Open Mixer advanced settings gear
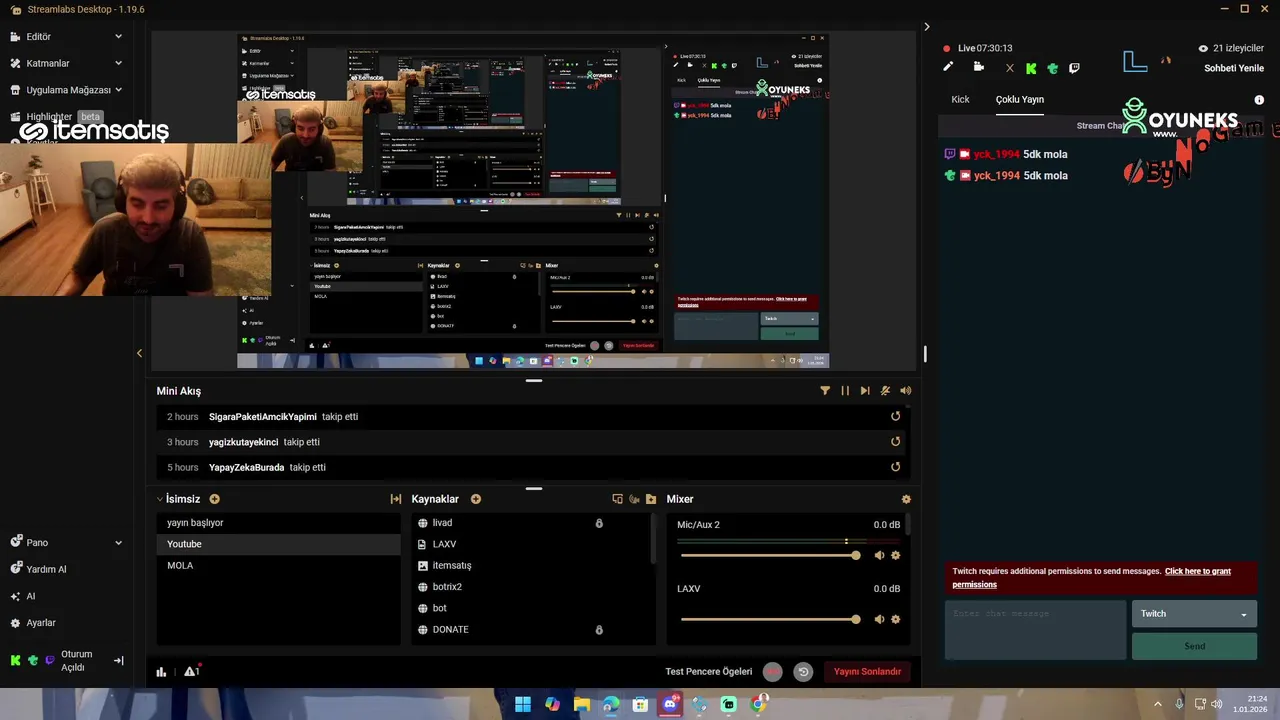Viewport: 1280px width, 720px height. point(906,499)
